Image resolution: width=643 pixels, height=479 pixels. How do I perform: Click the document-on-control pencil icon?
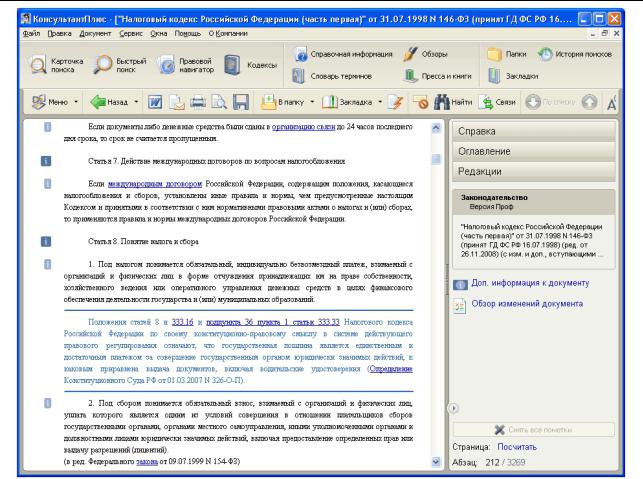(x=396, y=102)
